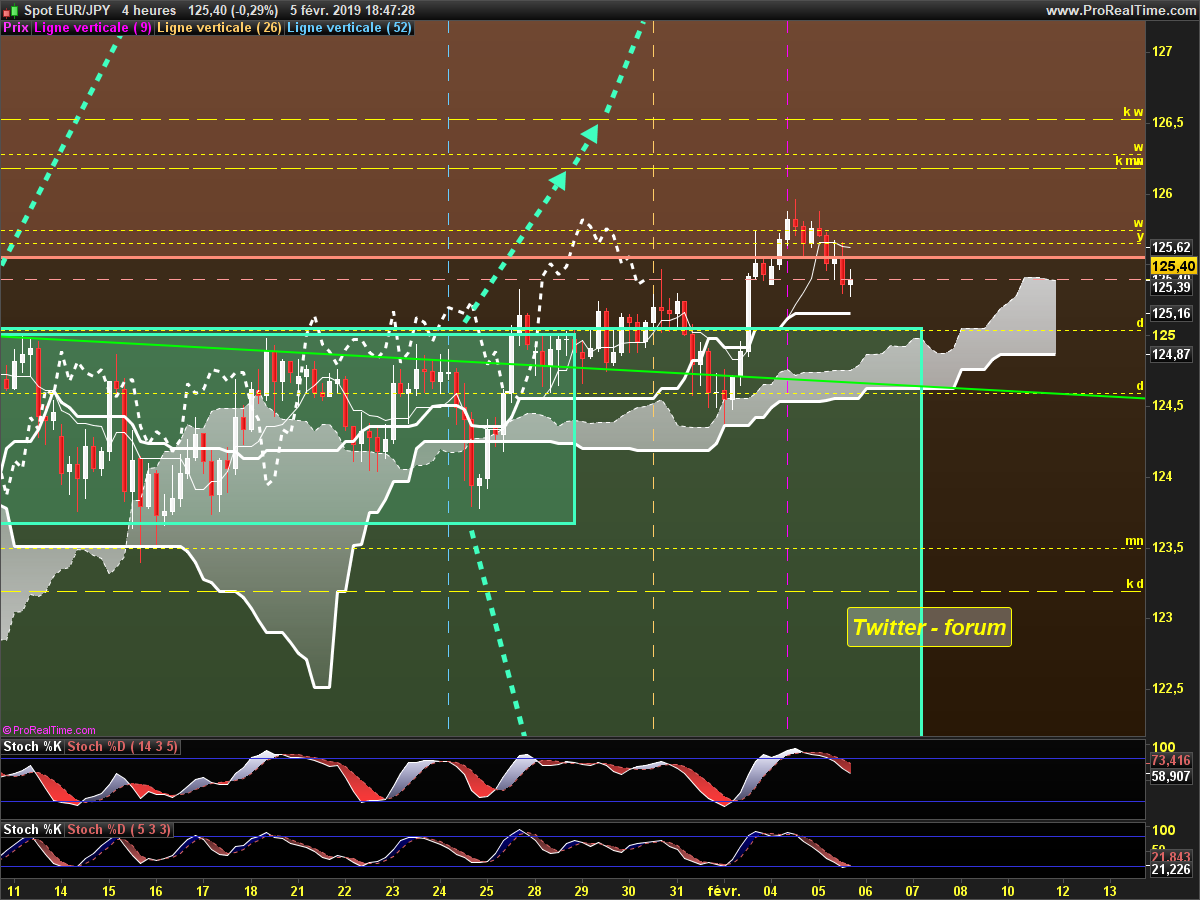
Task: Click the 125,62 price label on axis
Action: (x=1170, y=248)
